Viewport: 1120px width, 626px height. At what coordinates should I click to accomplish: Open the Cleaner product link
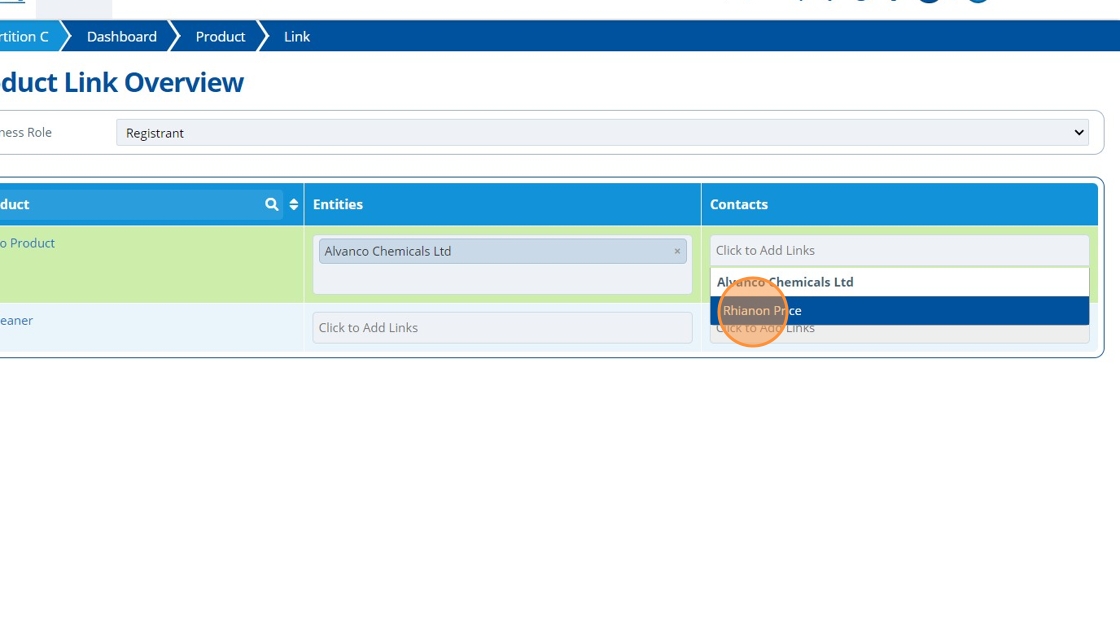point(16,320)
